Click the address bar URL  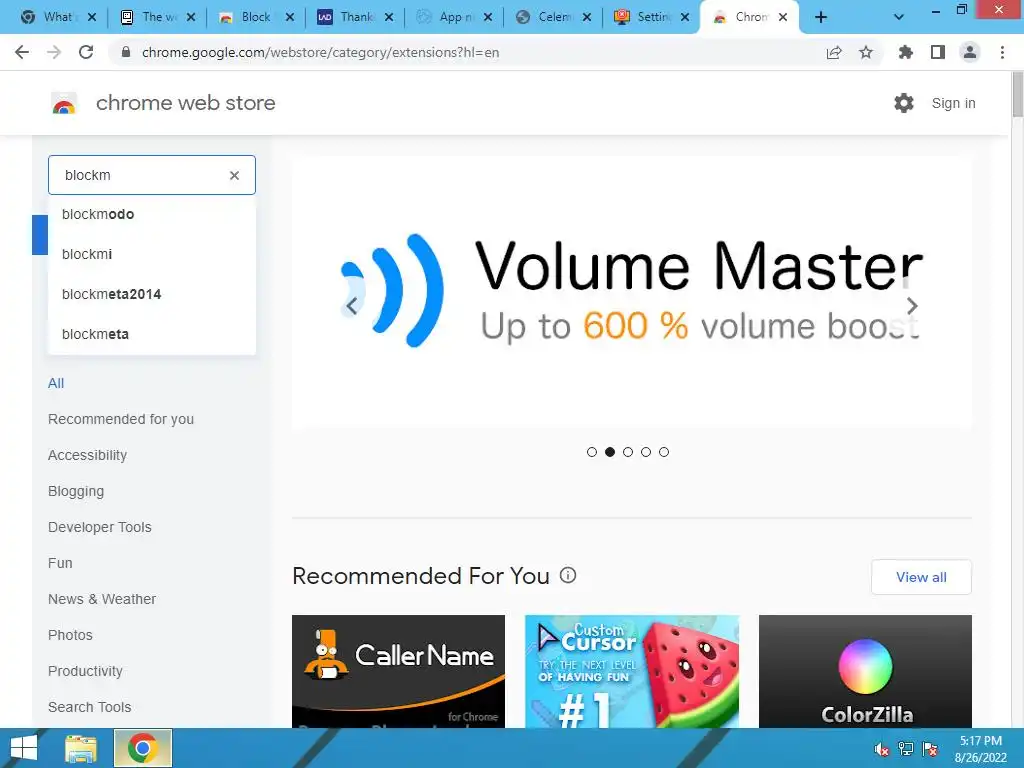point(320,52)
